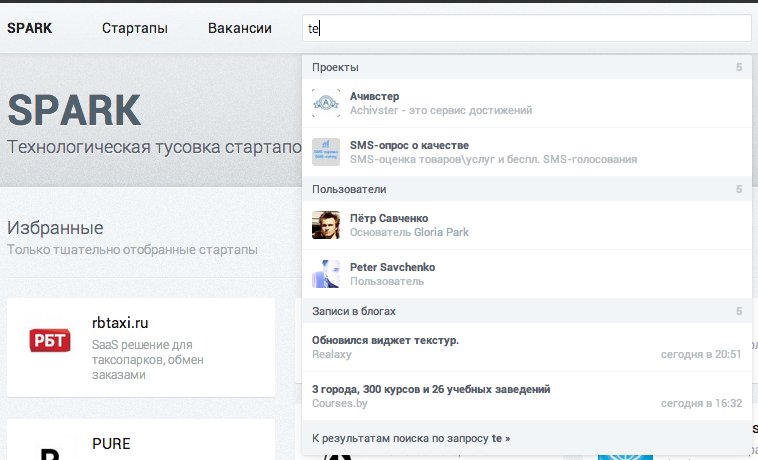Click the Проекты section header
This screenshot has width=758, height=460.
coord(334,67)
